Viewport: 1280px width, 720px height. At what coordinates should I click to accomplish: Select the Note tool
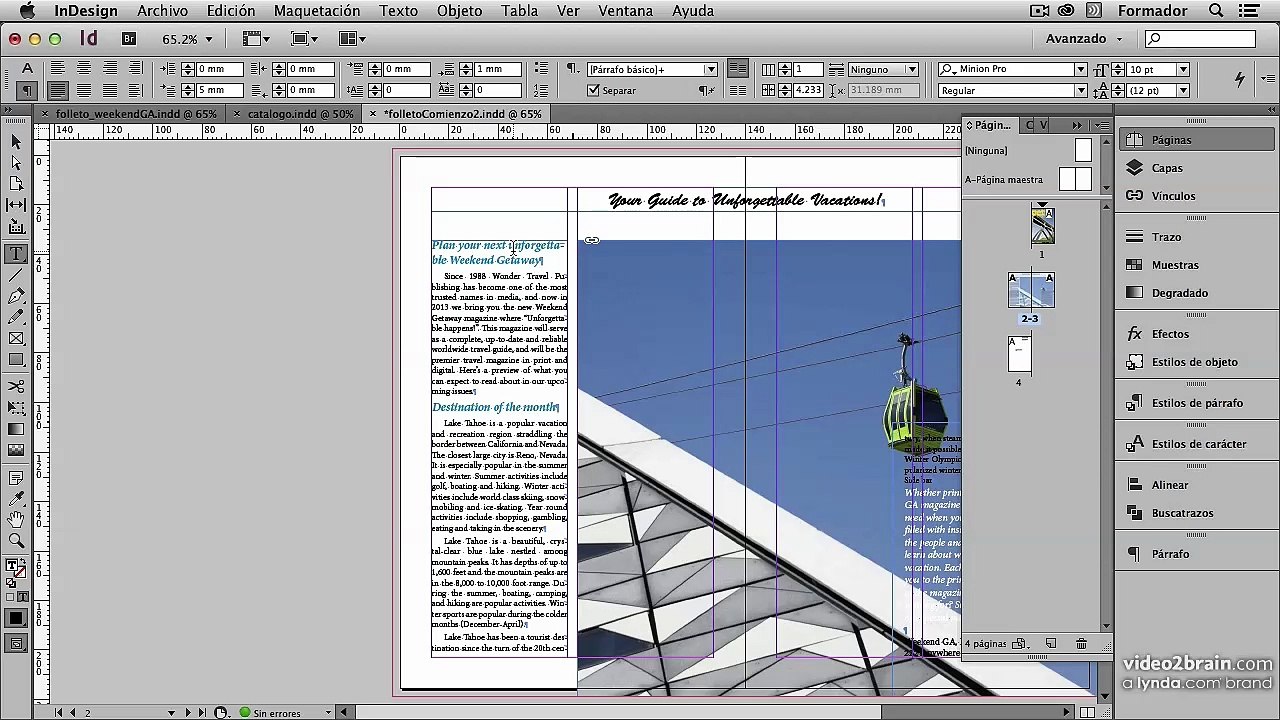(16, 477)
